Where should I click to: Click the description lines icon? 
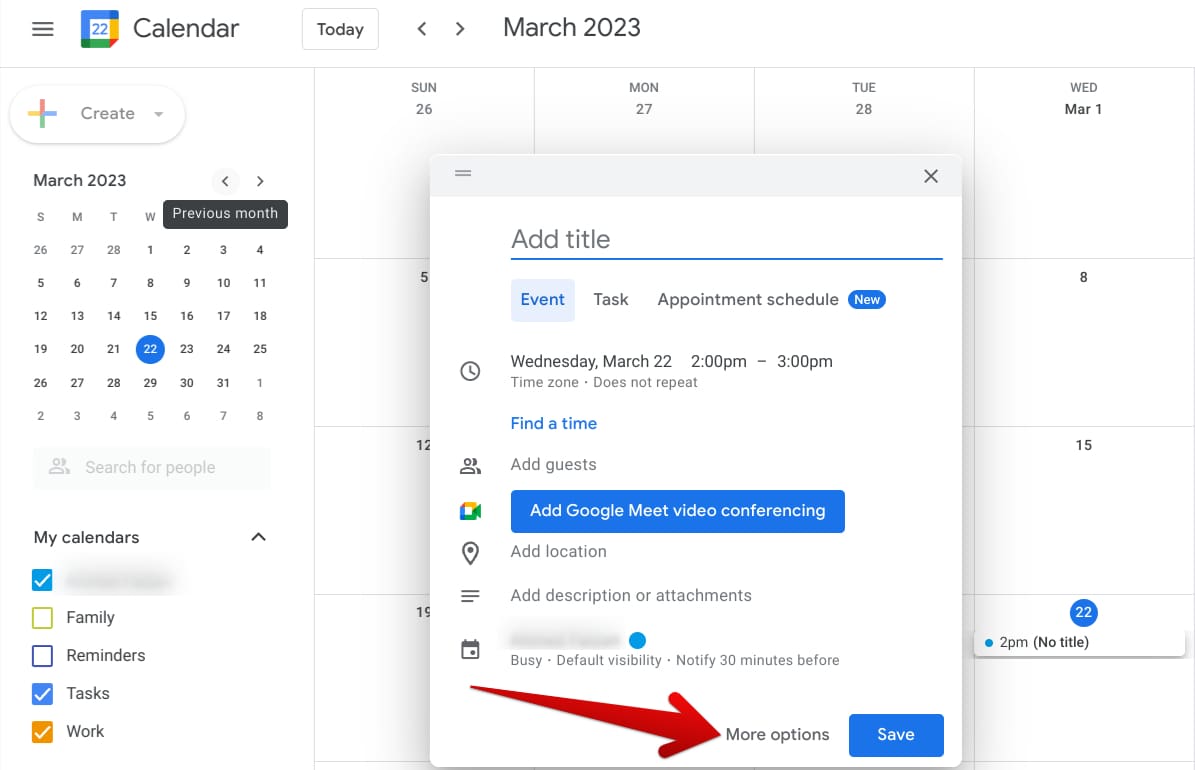pyautogui.click(x=470, y=596)
